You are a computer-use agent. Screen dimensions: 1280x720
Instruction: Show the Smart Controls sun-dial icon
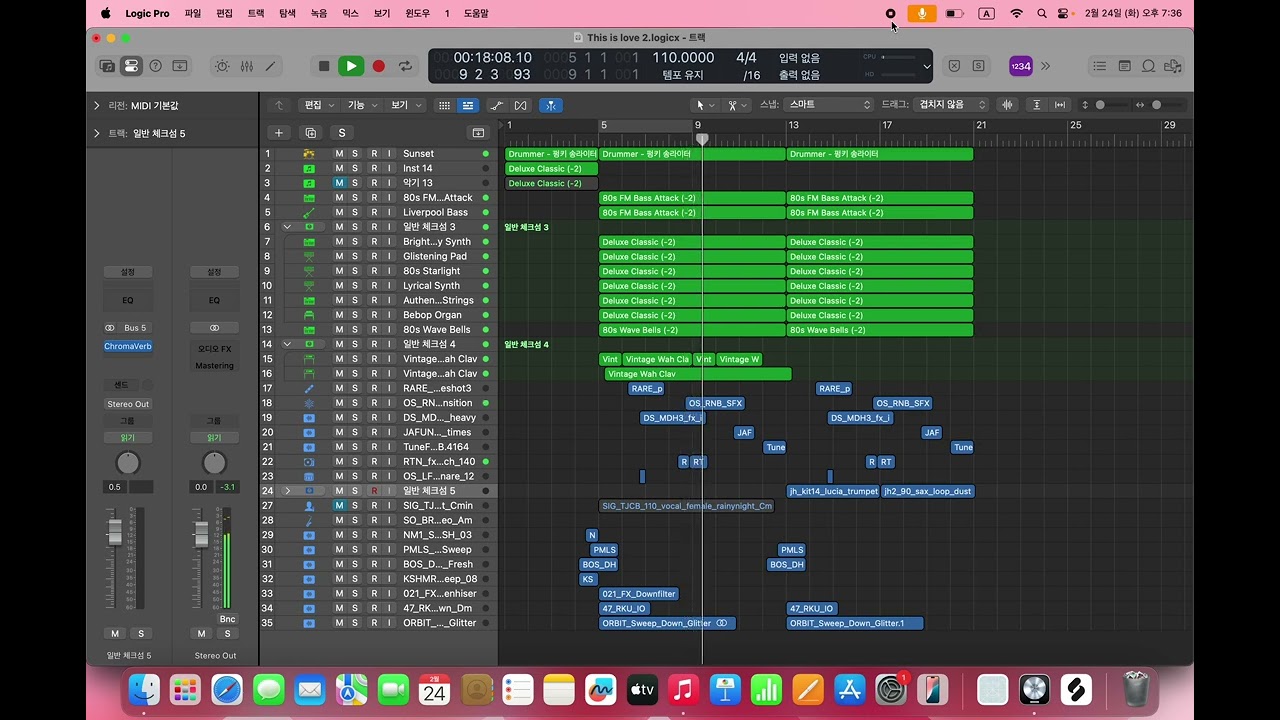[222, 66]
